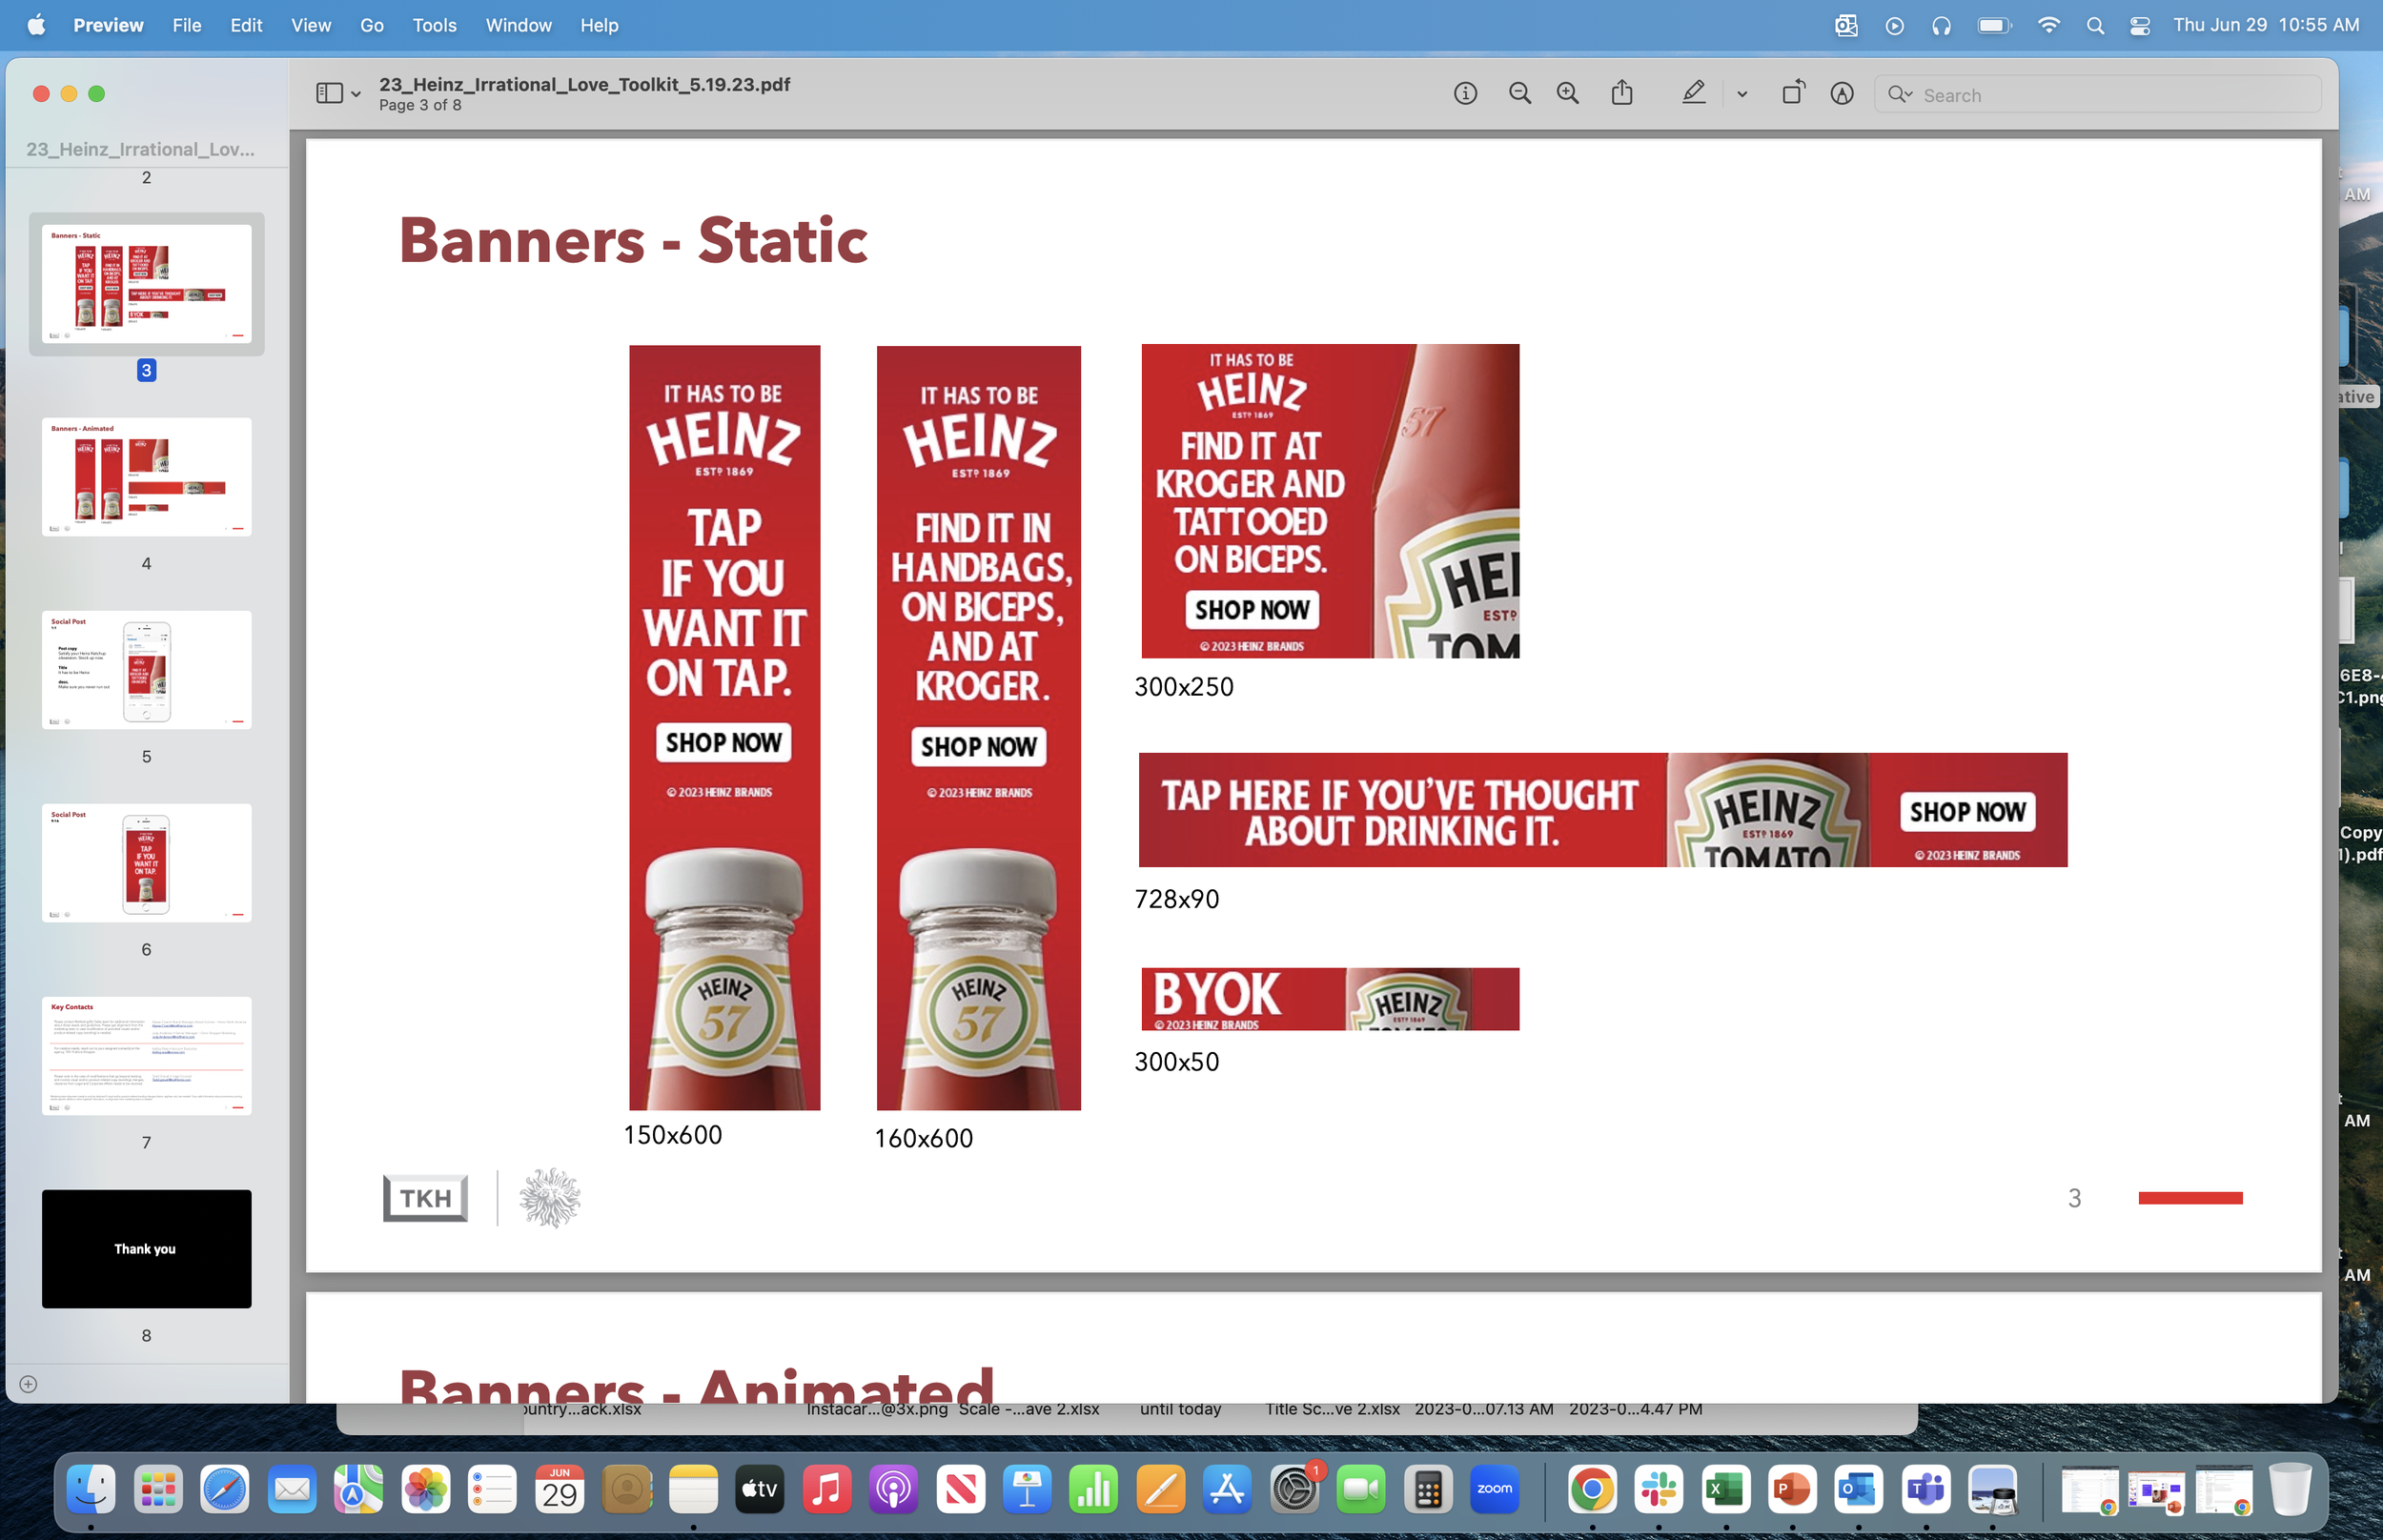
Task: Select page 8 Thank you thumbnail
Action: pos(146,1249)
